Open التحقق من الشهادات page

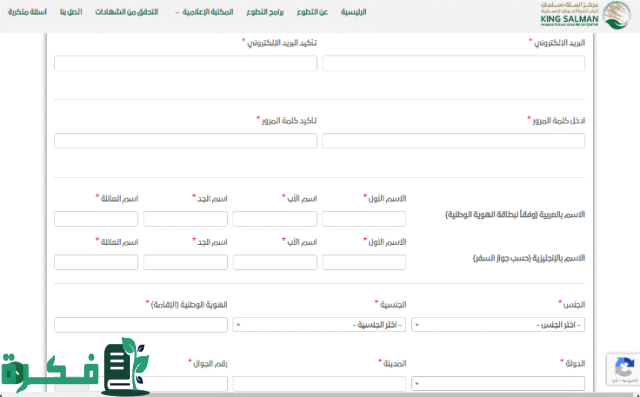click(127, 12)
